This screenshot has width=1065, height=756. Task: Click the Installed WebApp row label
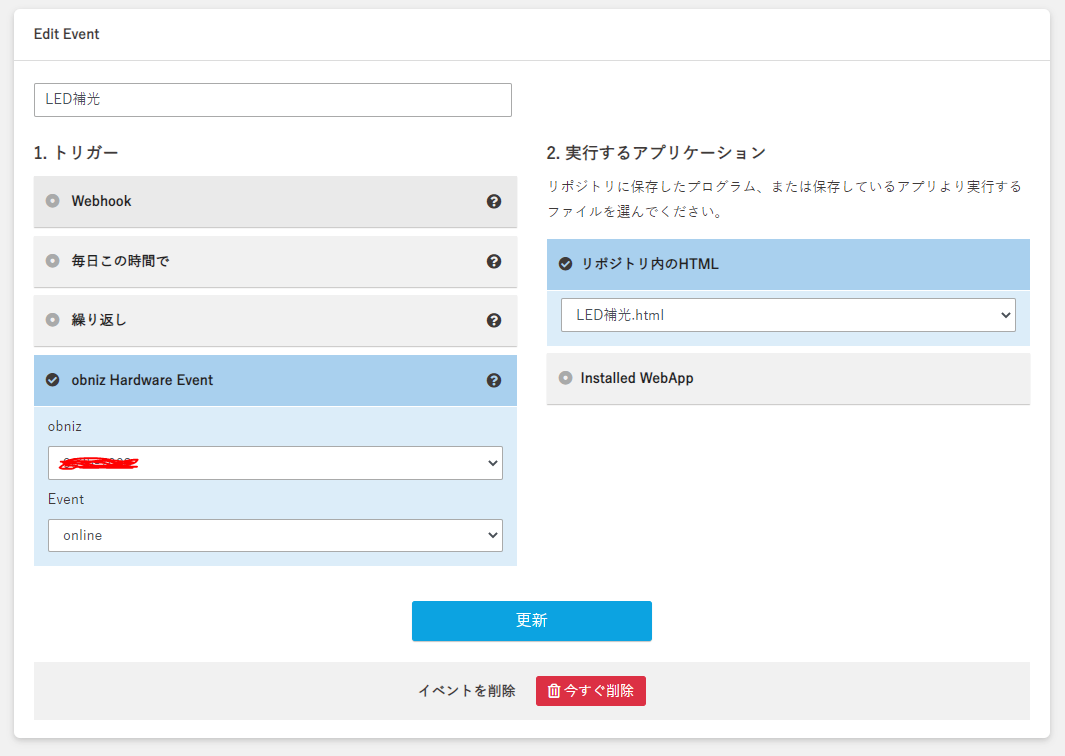pyautogui.click(x=637, y=378)
